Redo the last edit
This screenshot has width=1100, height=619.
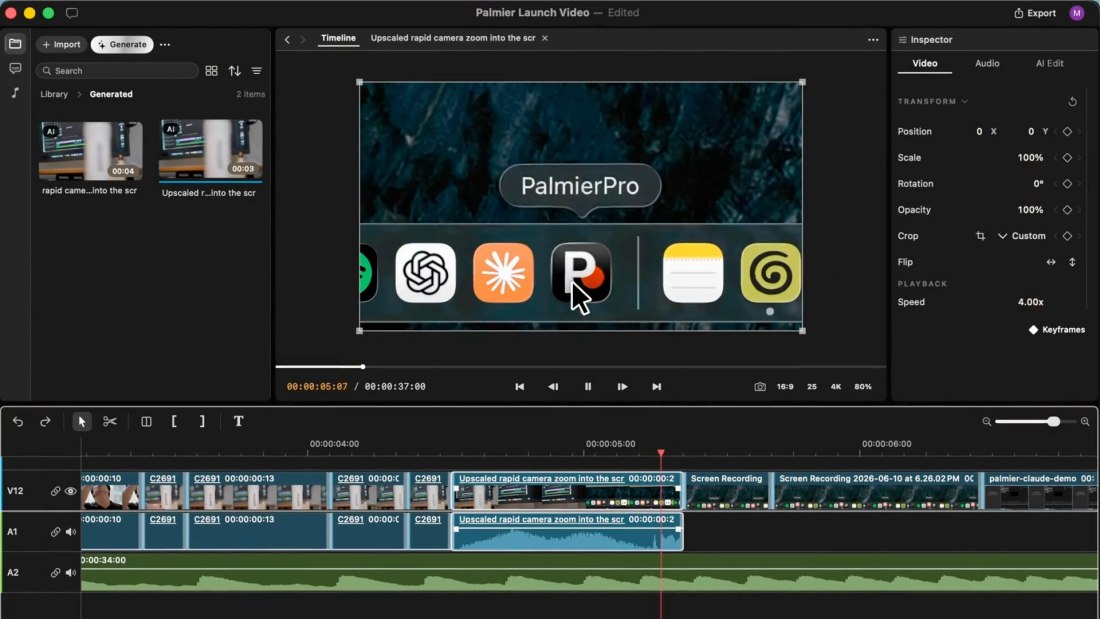pos(45,421)
